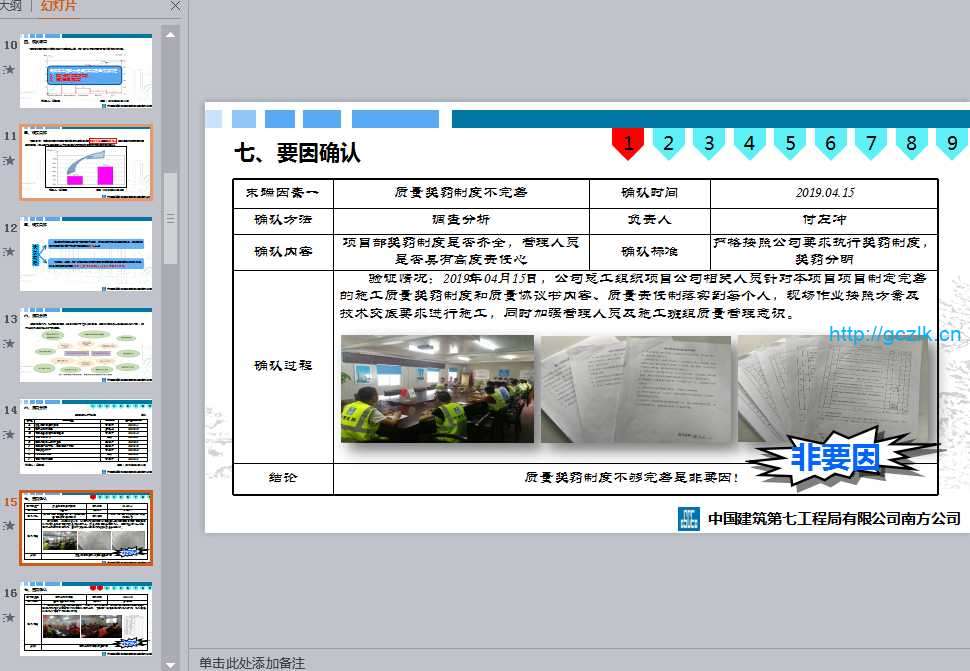The width and height of the screenshot is (970, 671).
Task: Switch to the 大纲 outline tab
Action: pos(10,6)
